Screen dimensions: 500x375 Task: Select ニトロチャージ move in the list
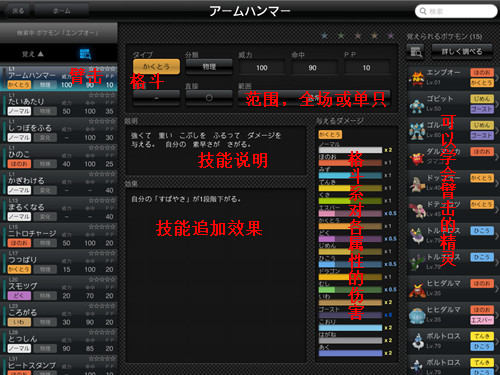tap(59, 237)
